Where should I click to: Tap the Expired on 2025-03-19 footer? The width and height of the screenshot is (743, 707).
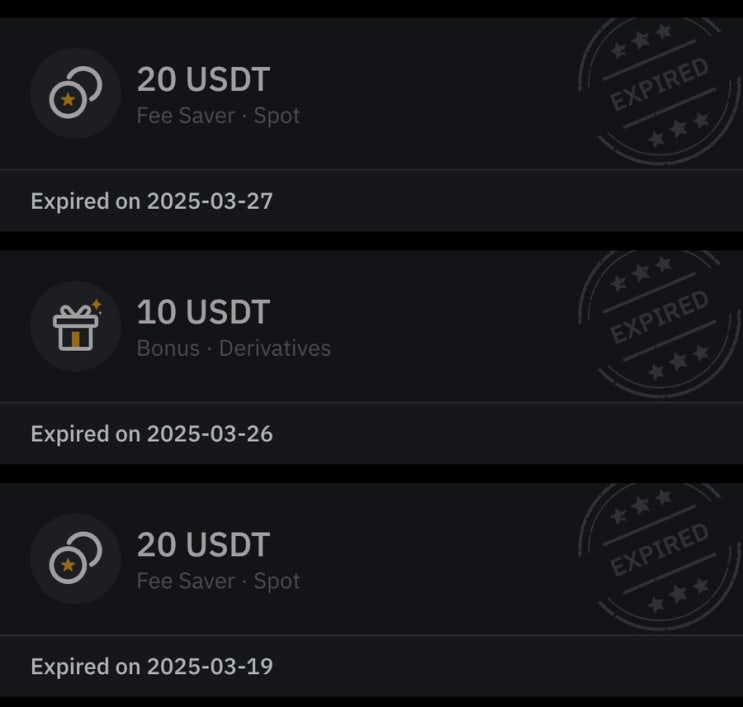tap(152, 667)
